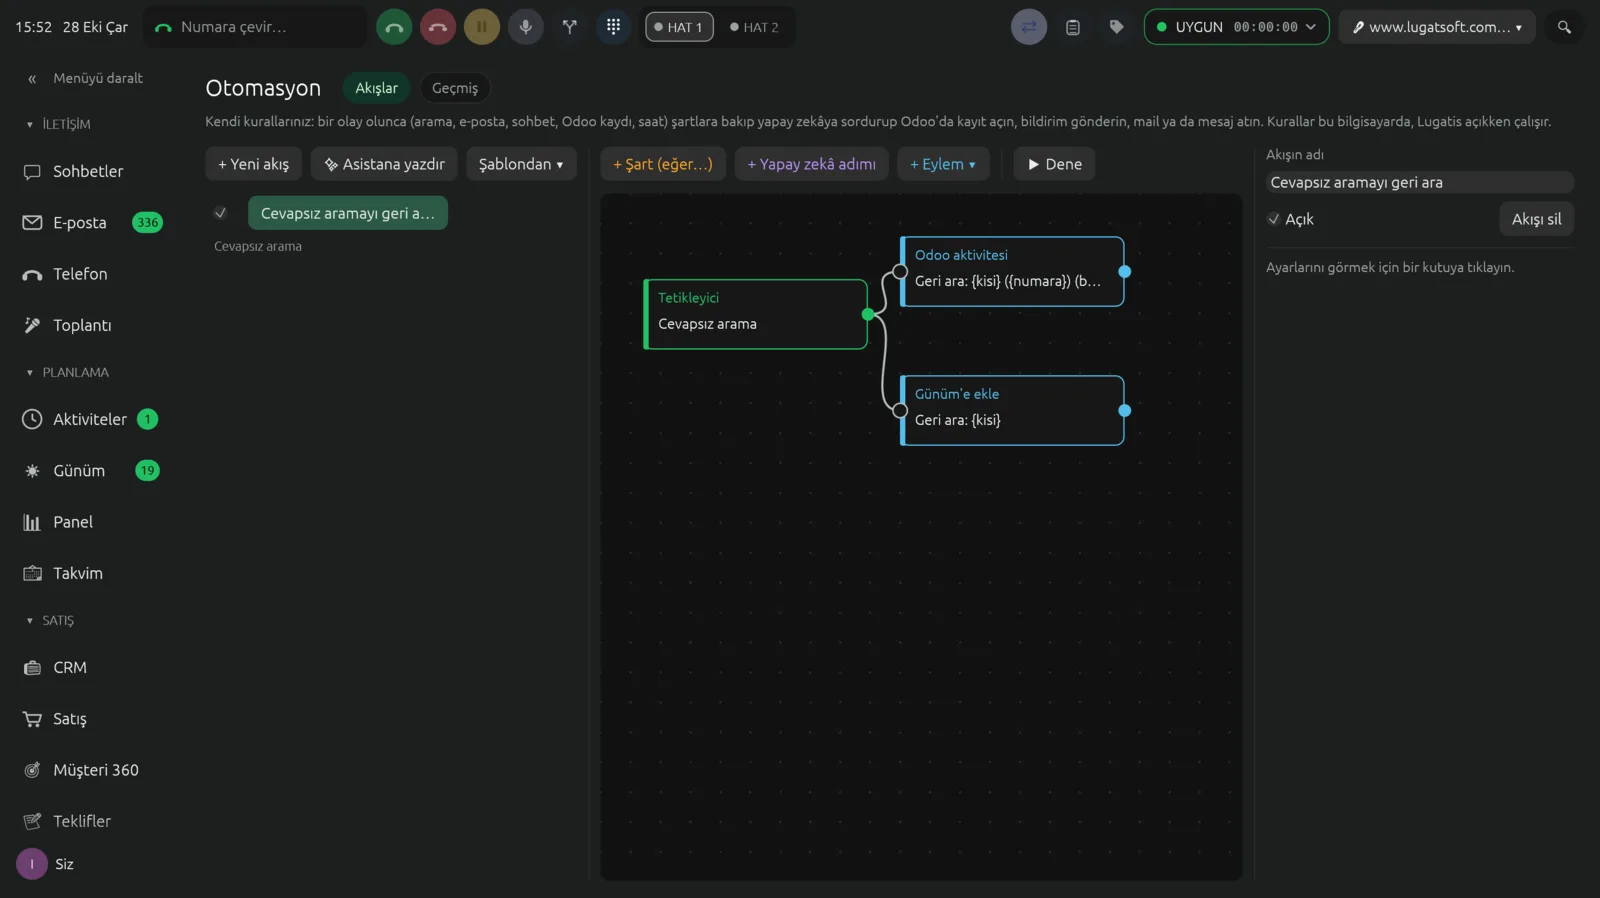
Task: Click the call transfer fork icon
Action: [570, 27]
